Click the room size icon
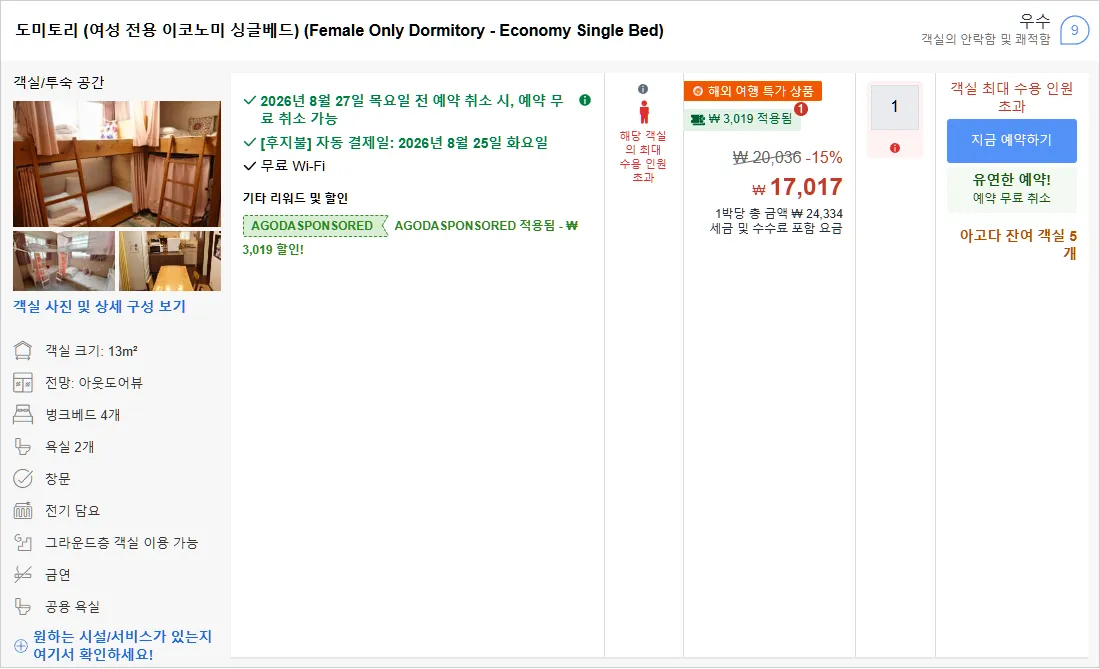This screenshot has height=669, width=1100. [23, 351]
